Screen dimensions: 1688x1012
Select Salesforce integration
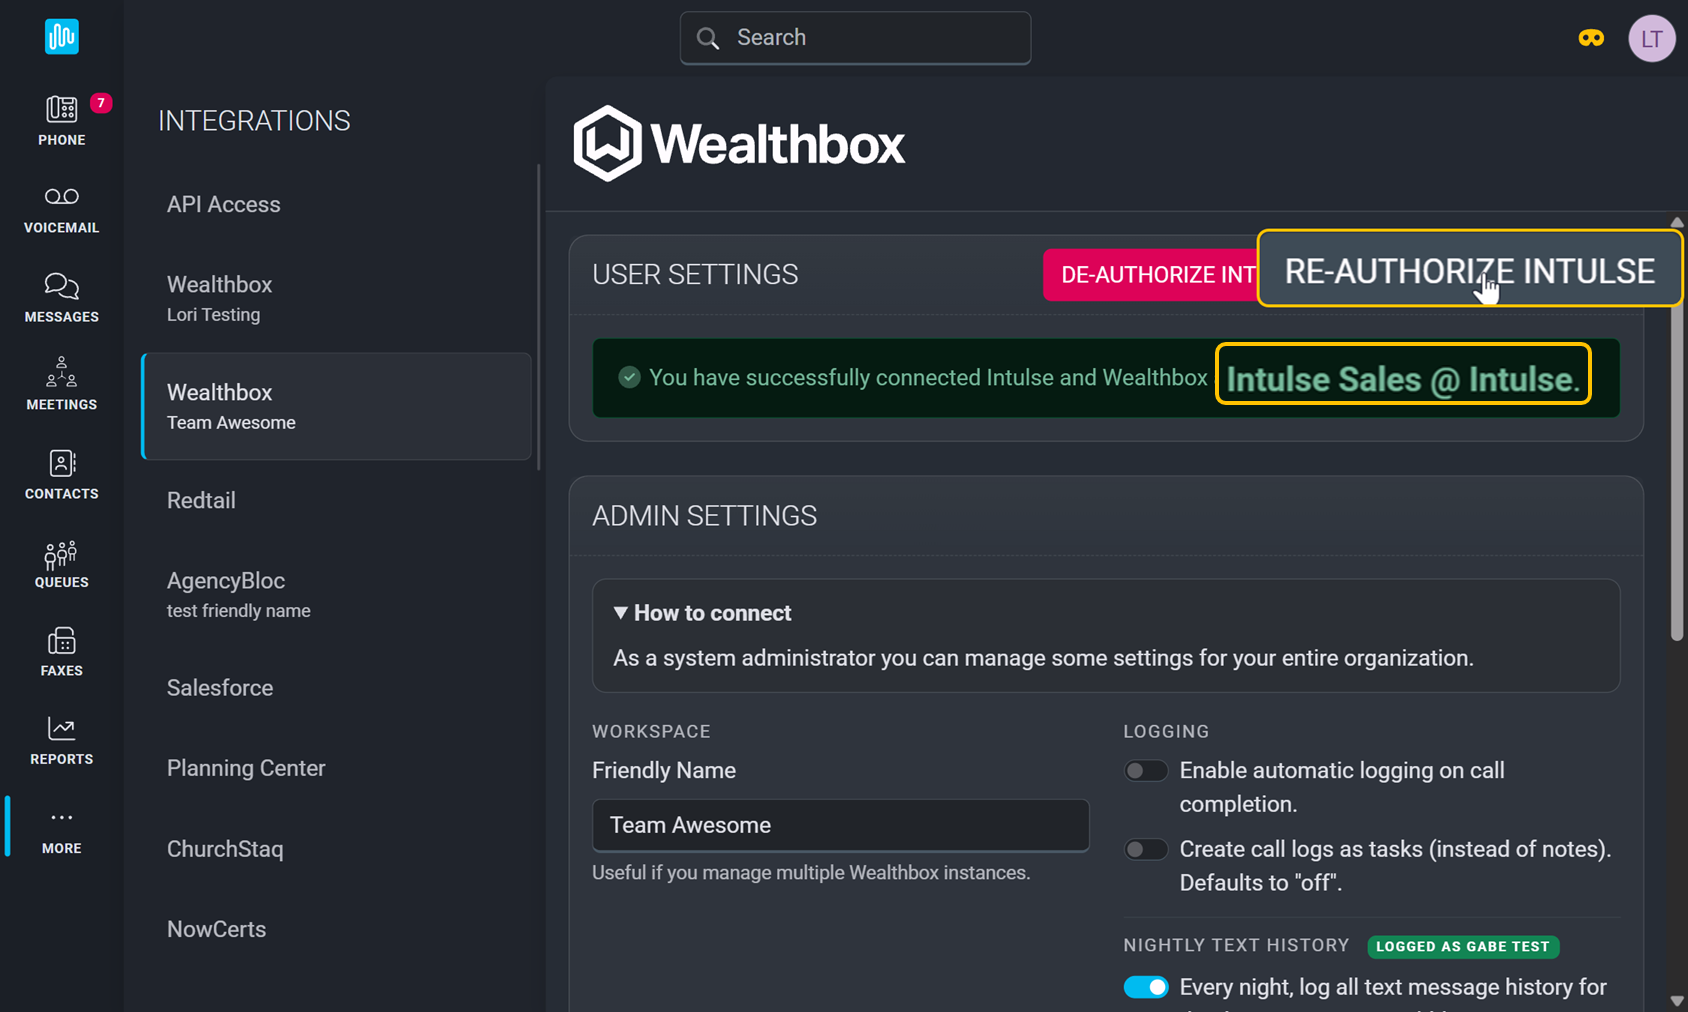coord(336,688)
